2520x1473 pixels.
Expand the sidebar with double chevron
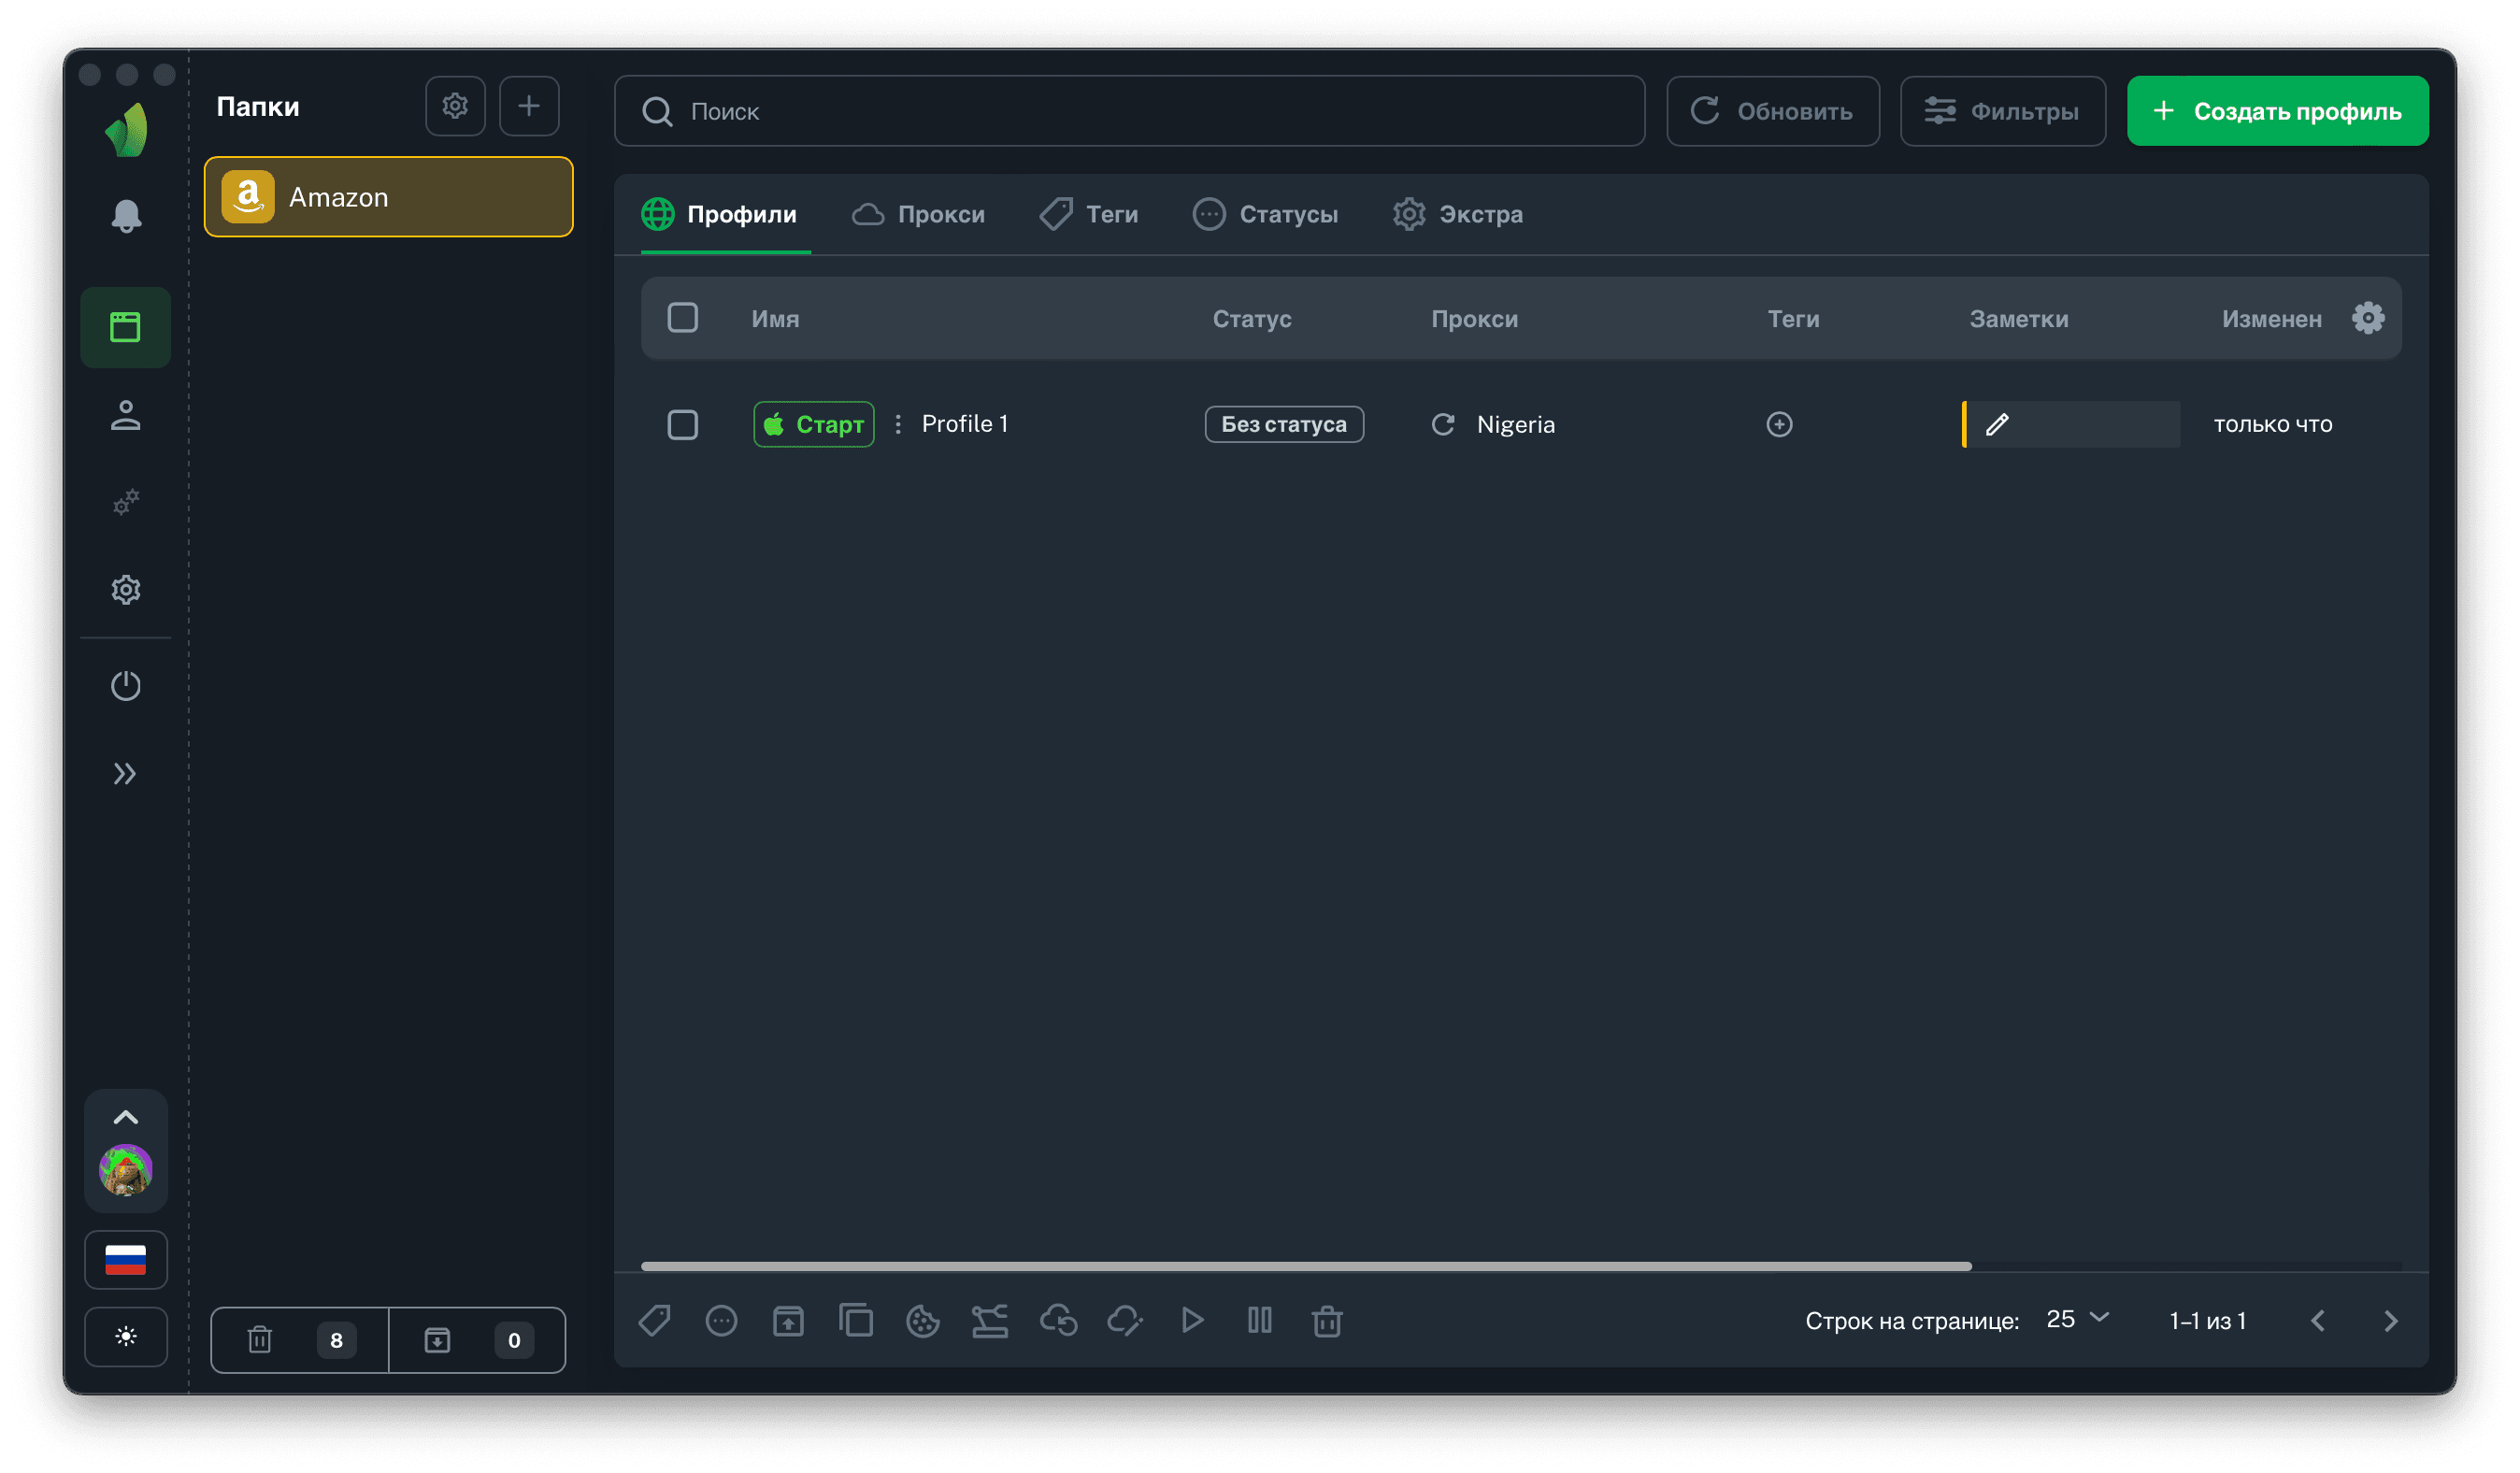(x=125, y=773)
